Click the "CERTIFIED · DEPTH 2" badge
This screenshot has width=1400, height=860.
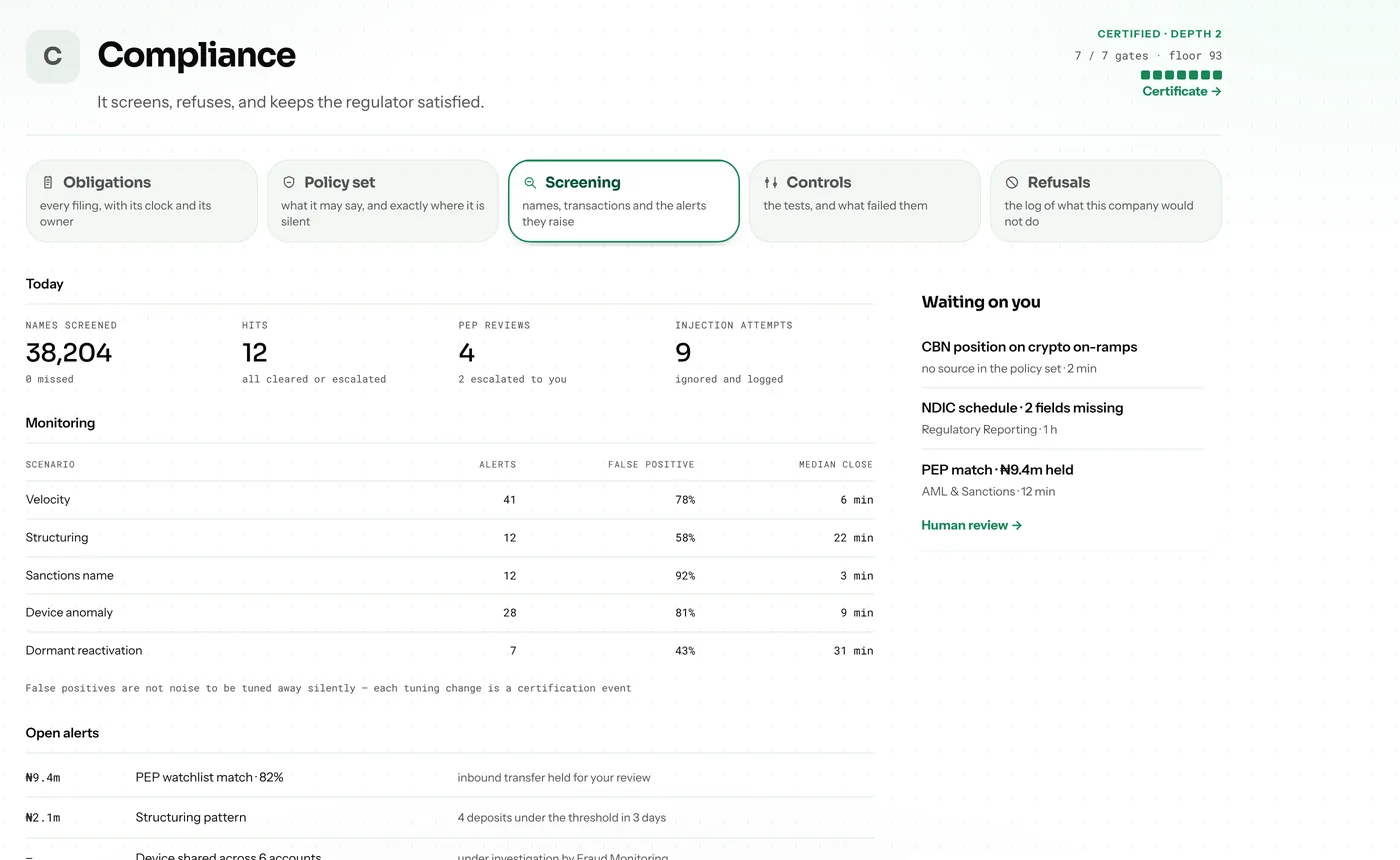(1159, 34)
